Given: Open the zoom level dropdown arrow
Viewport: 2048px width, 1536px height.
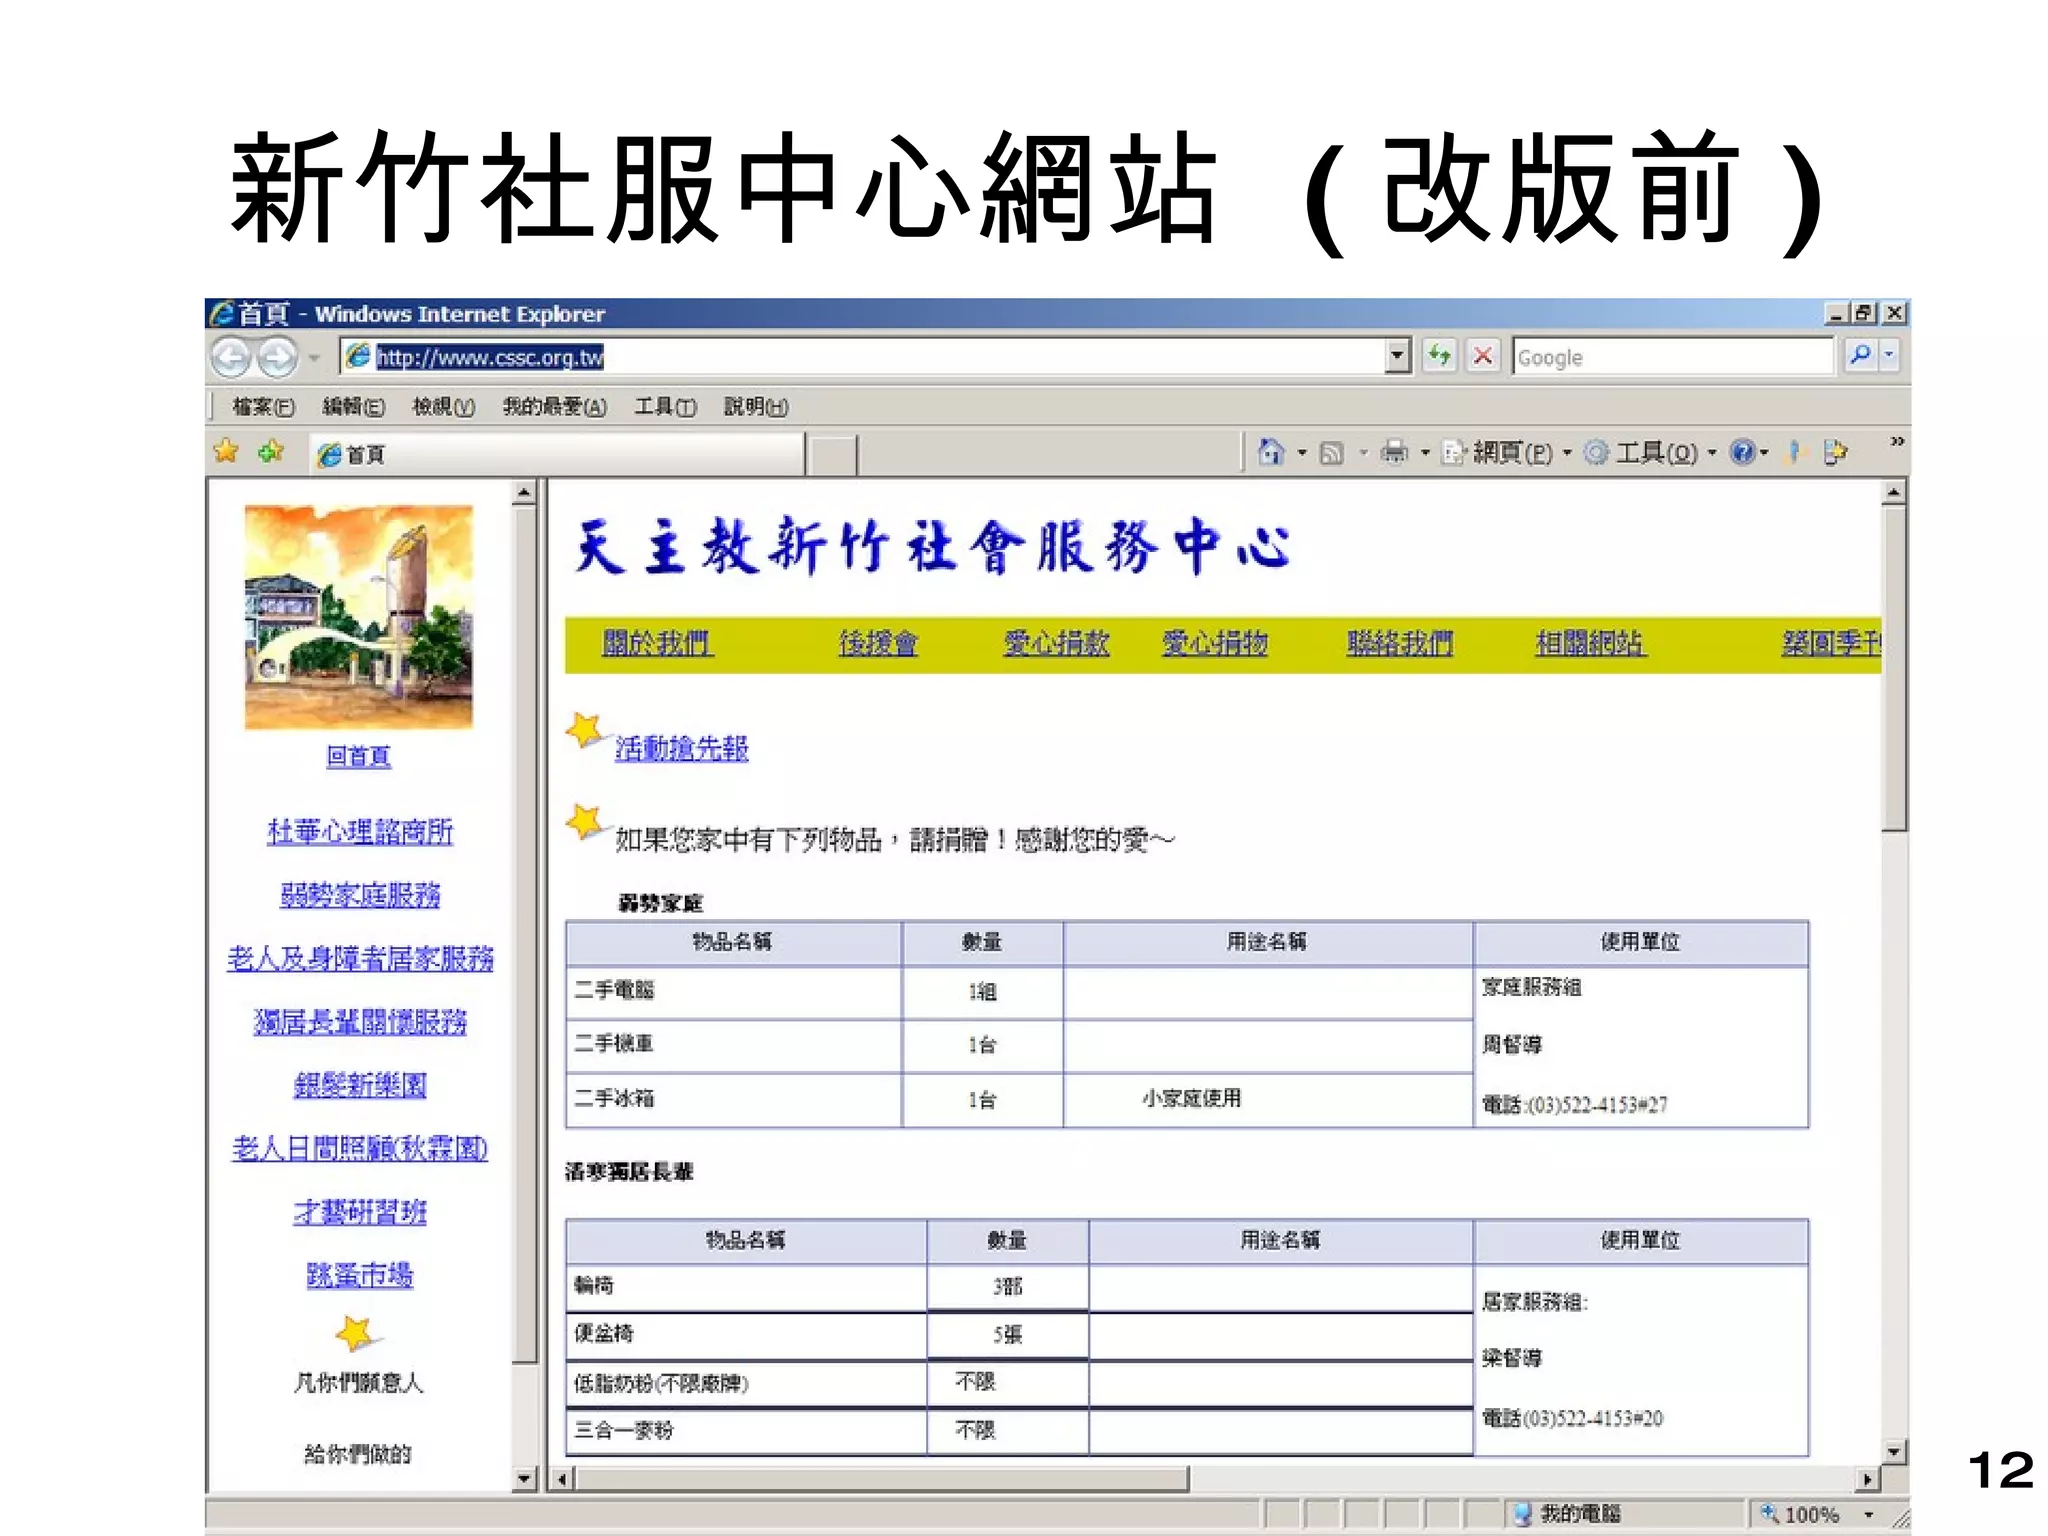Looking at the screenshot, I should point(1868,1515).
